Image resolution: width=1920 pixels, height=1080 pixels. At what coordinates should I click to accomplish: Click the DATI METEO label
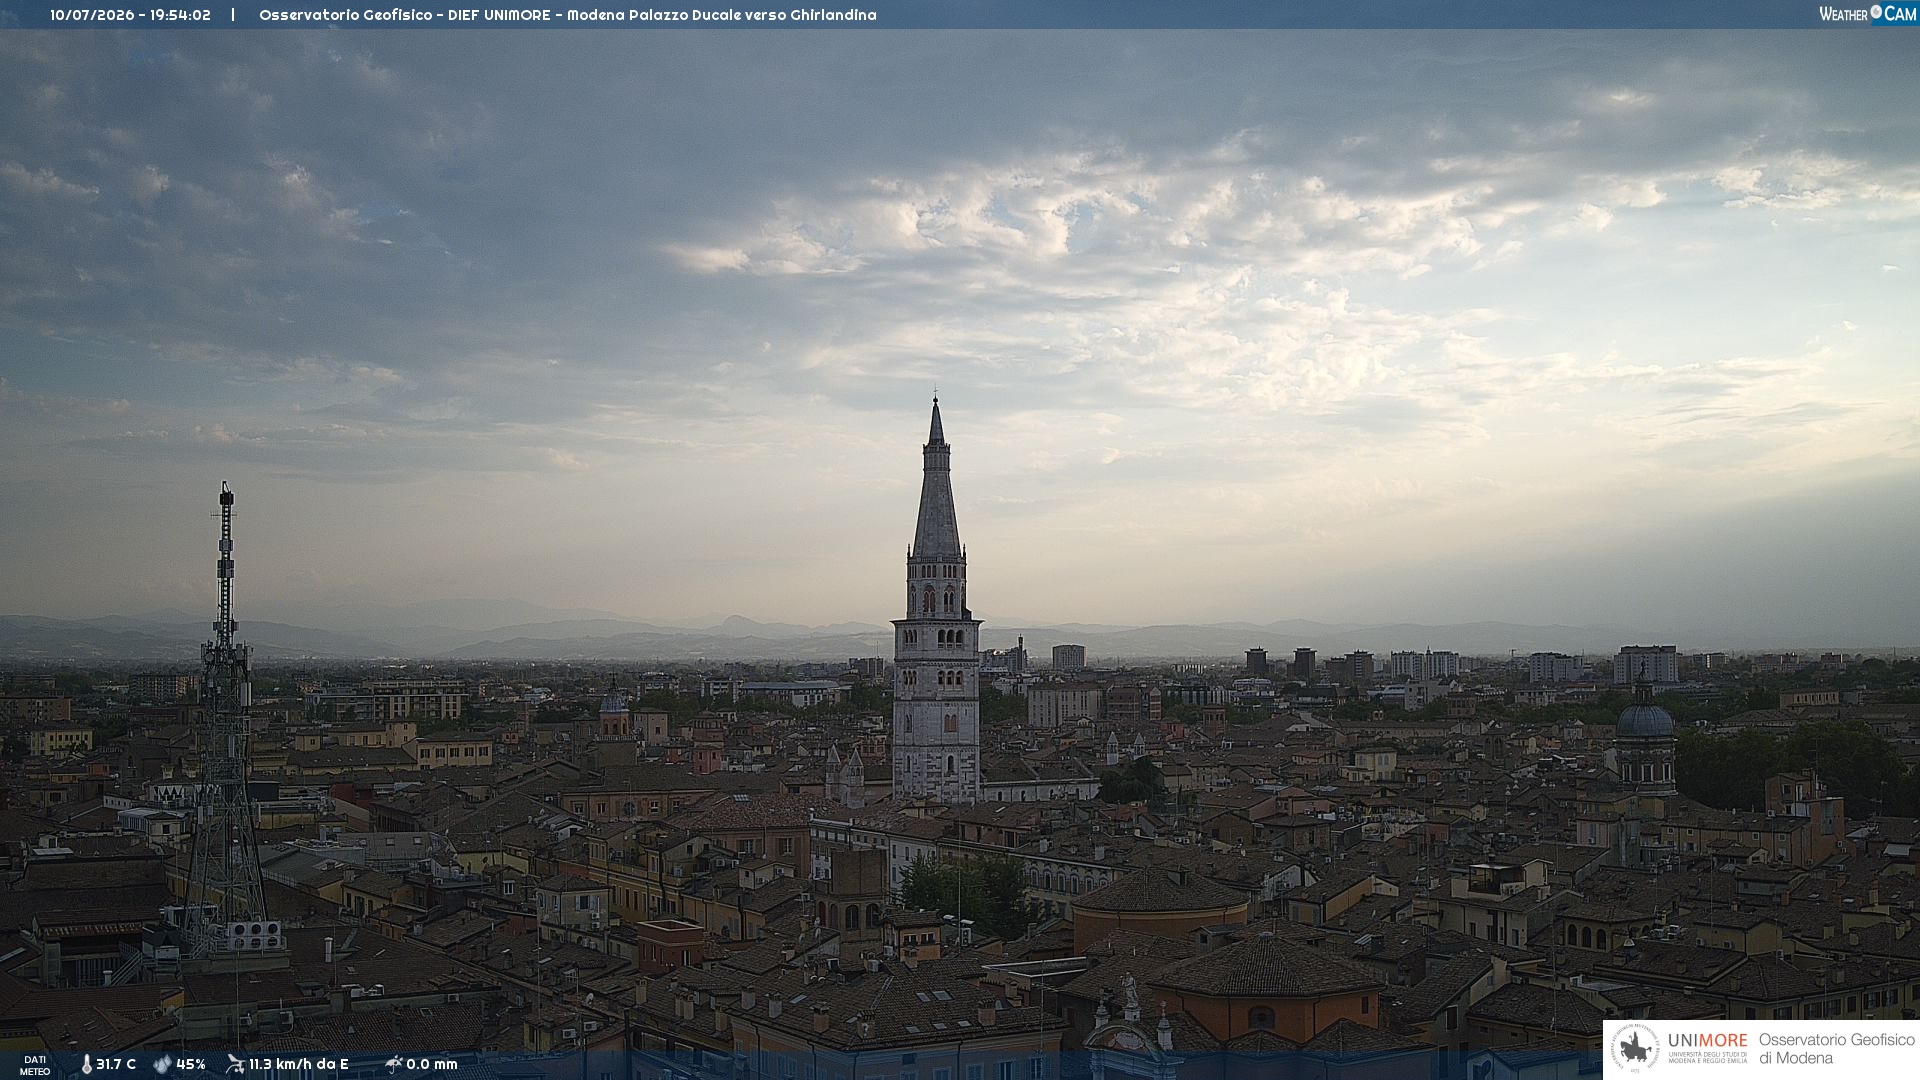(x=35, y=1066)
